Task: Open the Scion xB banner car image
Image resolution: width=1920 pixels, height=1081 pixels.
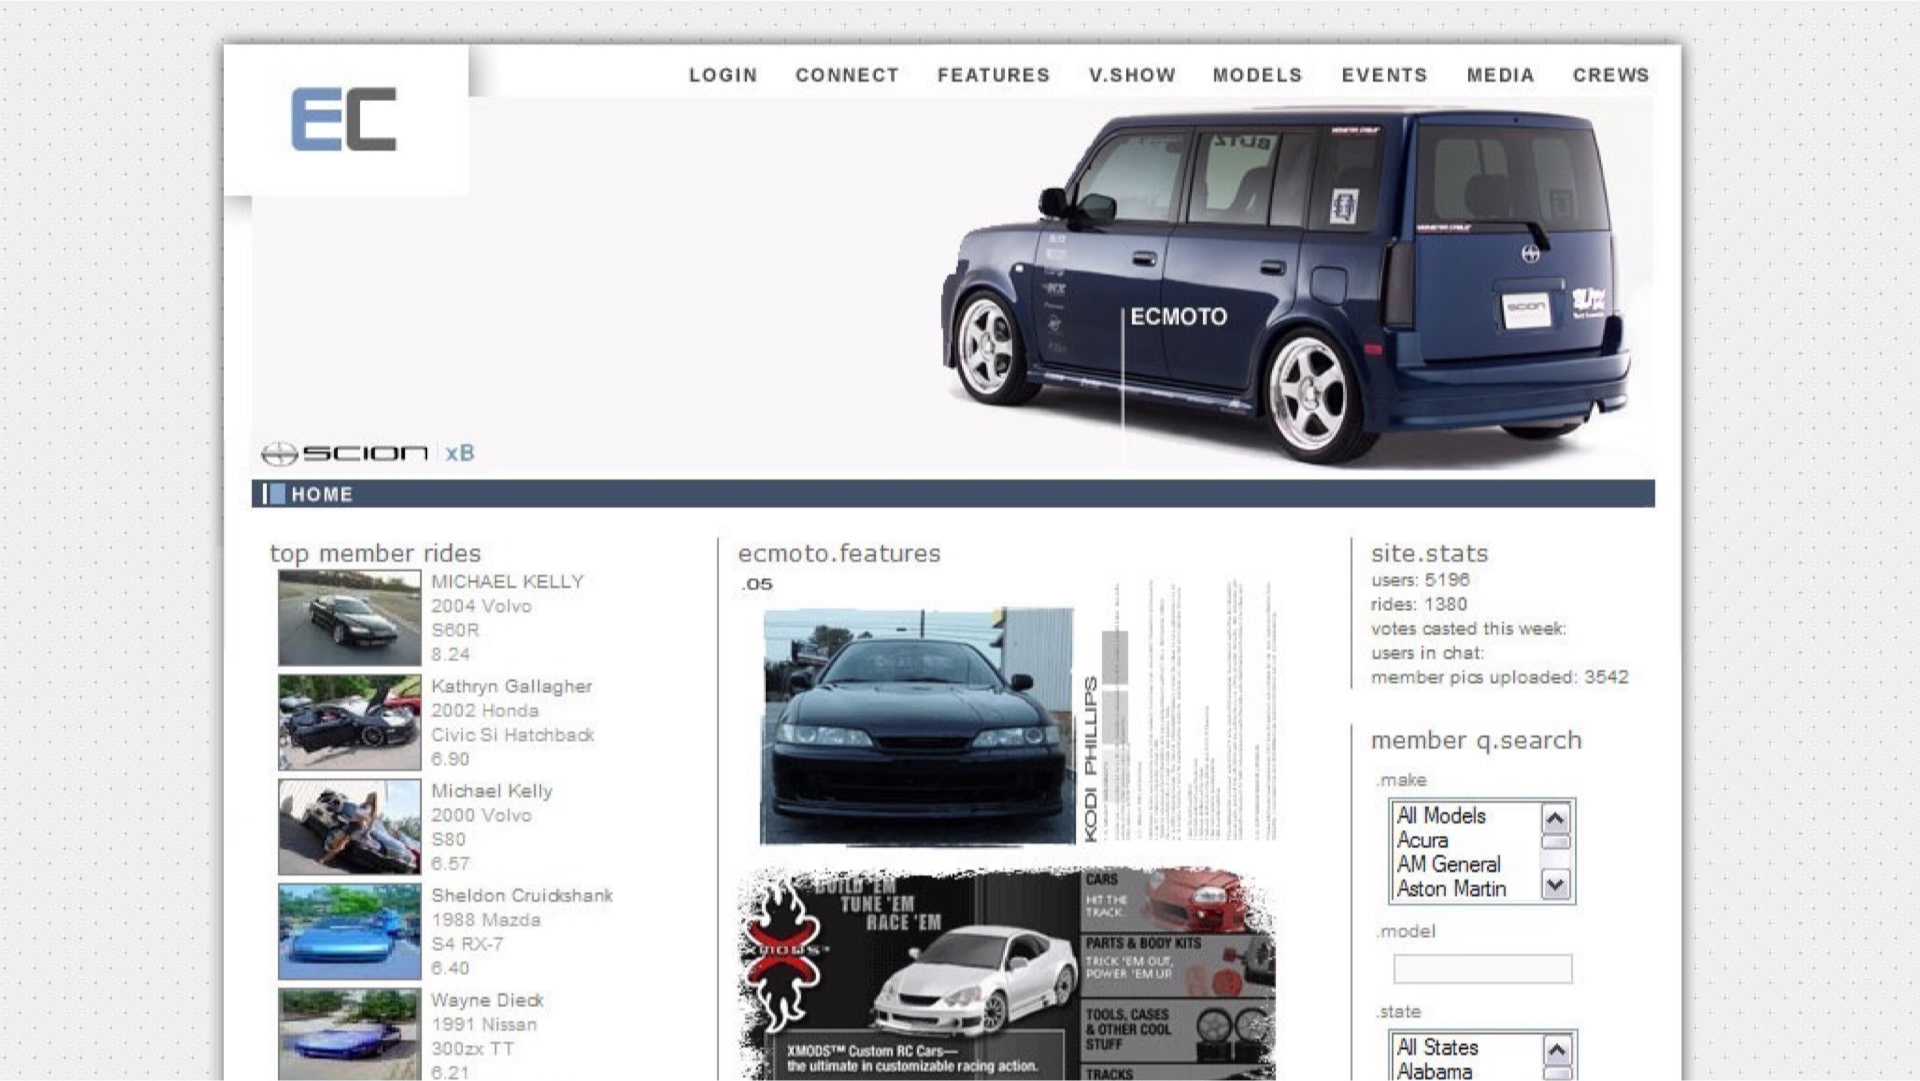Action: coord(1286,285)
